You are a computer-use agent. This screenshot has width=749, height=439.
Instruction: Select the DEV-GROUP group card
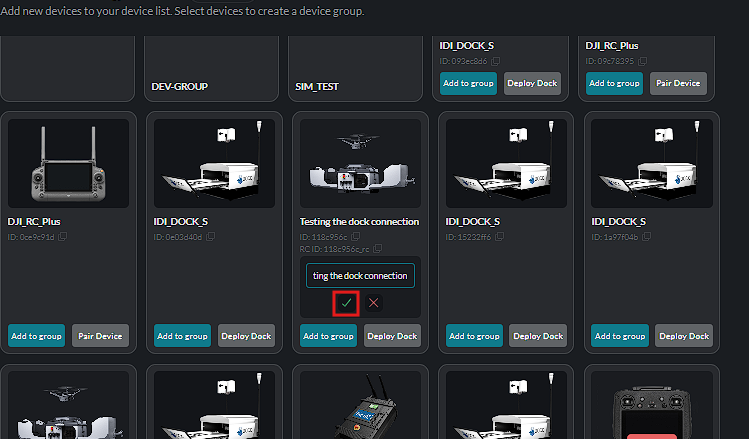pos(212,67)
